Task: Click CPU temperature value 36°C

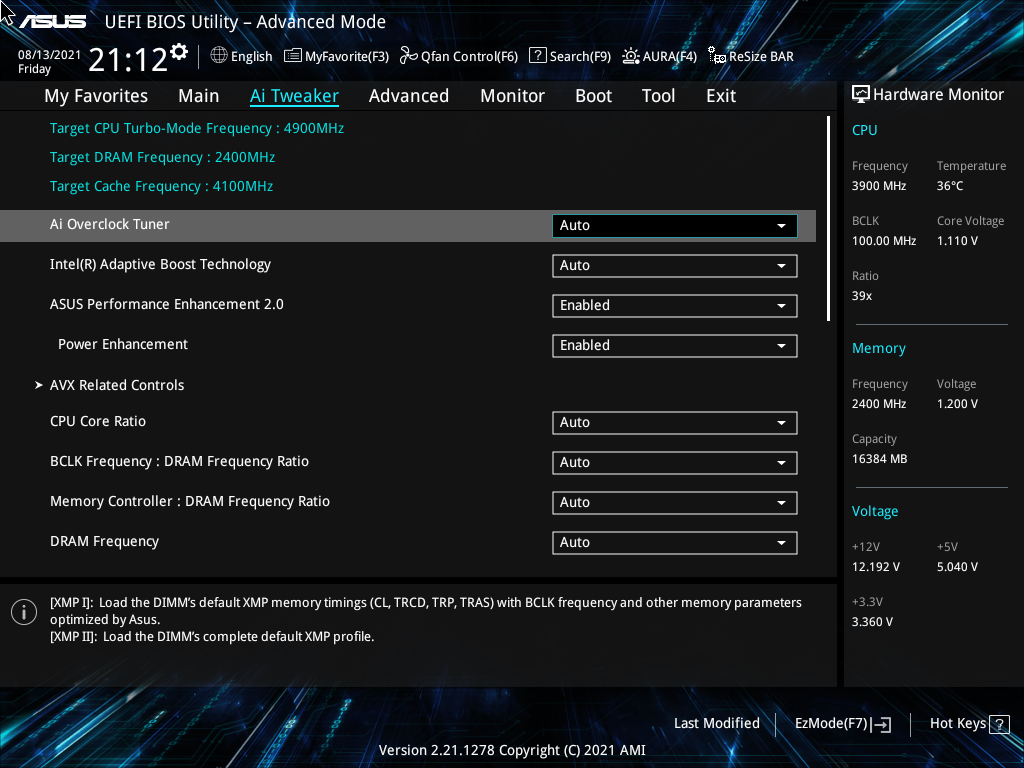Action: [950, 186]
